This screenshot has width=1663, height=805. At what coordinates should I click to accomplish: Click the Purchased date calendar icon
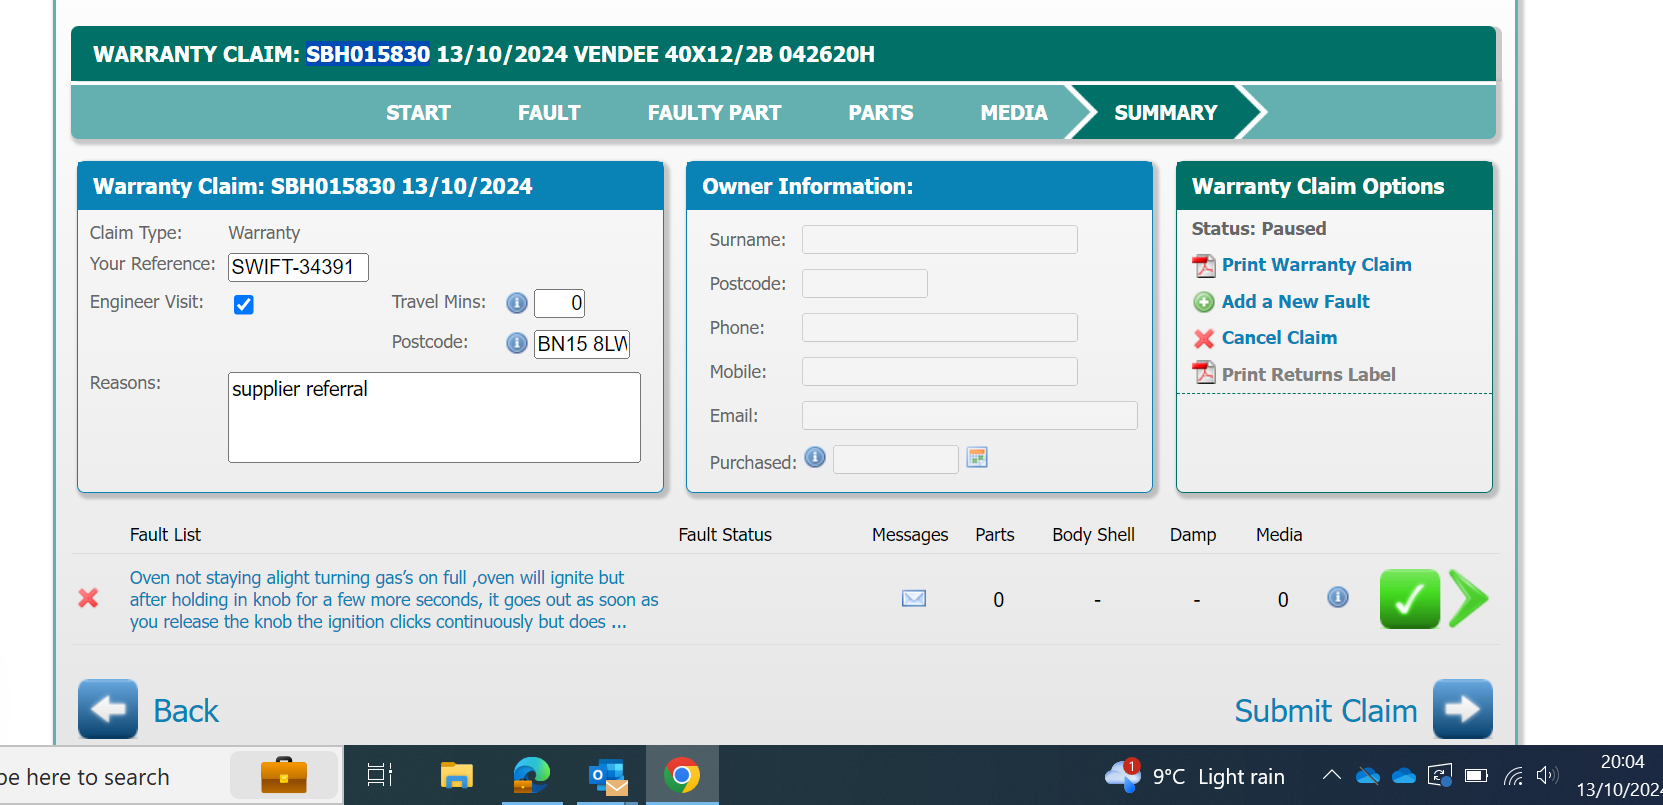coord(977,458)
